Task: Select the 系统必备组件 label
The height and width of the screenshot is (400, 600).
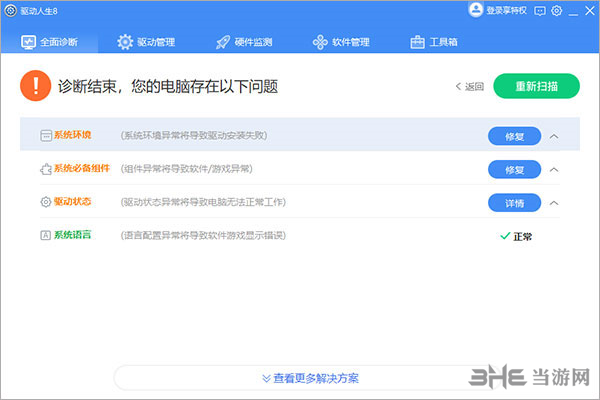Action: (x=82, y=168)
